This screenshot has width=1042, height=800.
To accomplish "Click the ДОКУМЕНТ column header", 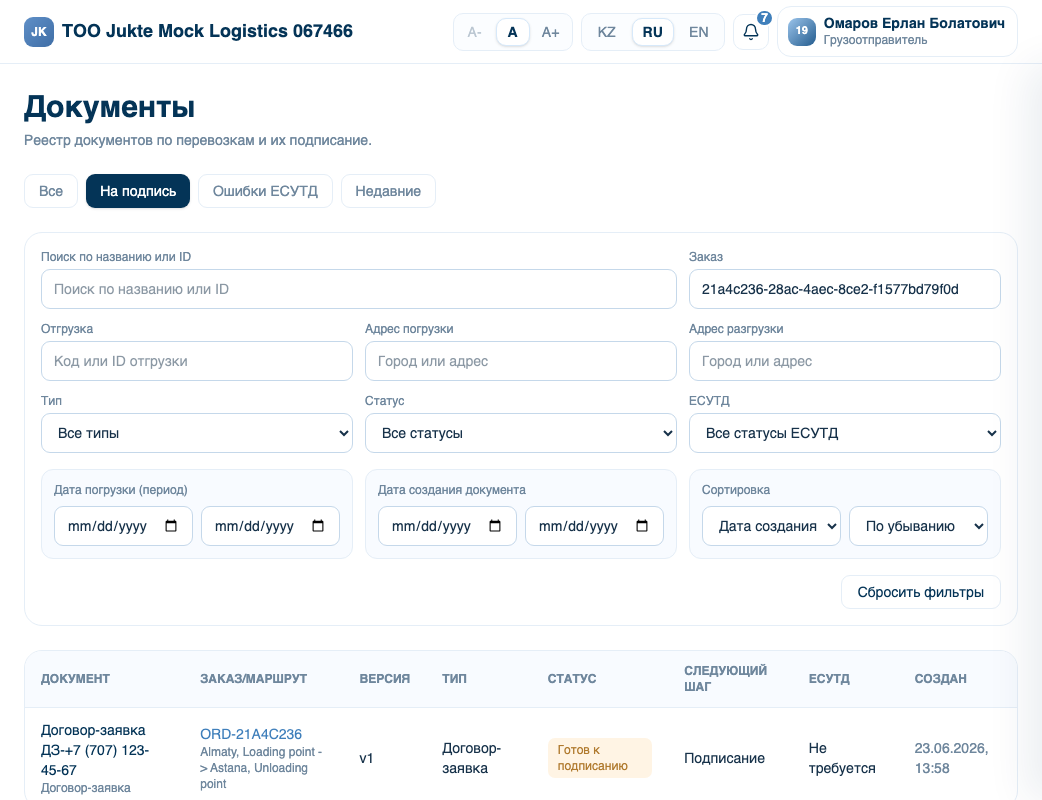I will [75, 678].
